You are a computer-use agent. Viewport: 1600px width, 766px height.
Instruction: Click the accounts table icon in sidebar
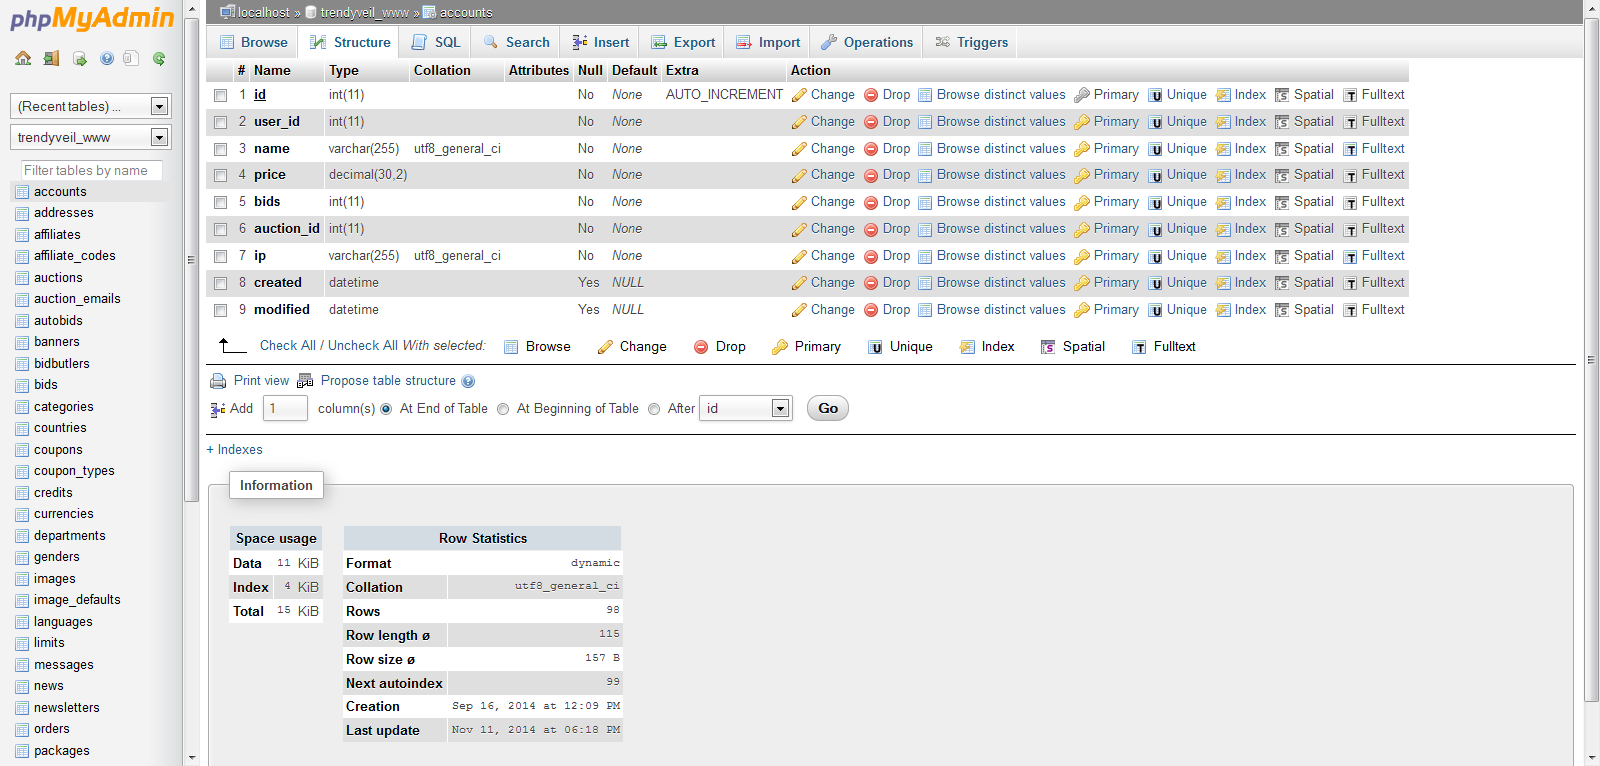point(22,192)
